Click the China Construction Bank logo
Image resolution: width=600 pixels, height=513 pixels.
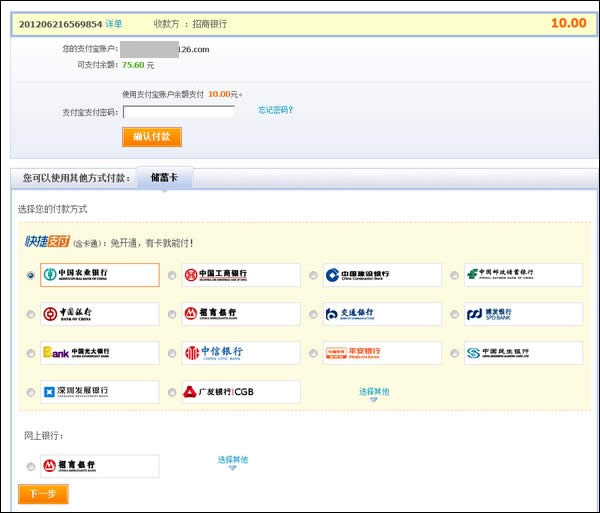[381, 275]
